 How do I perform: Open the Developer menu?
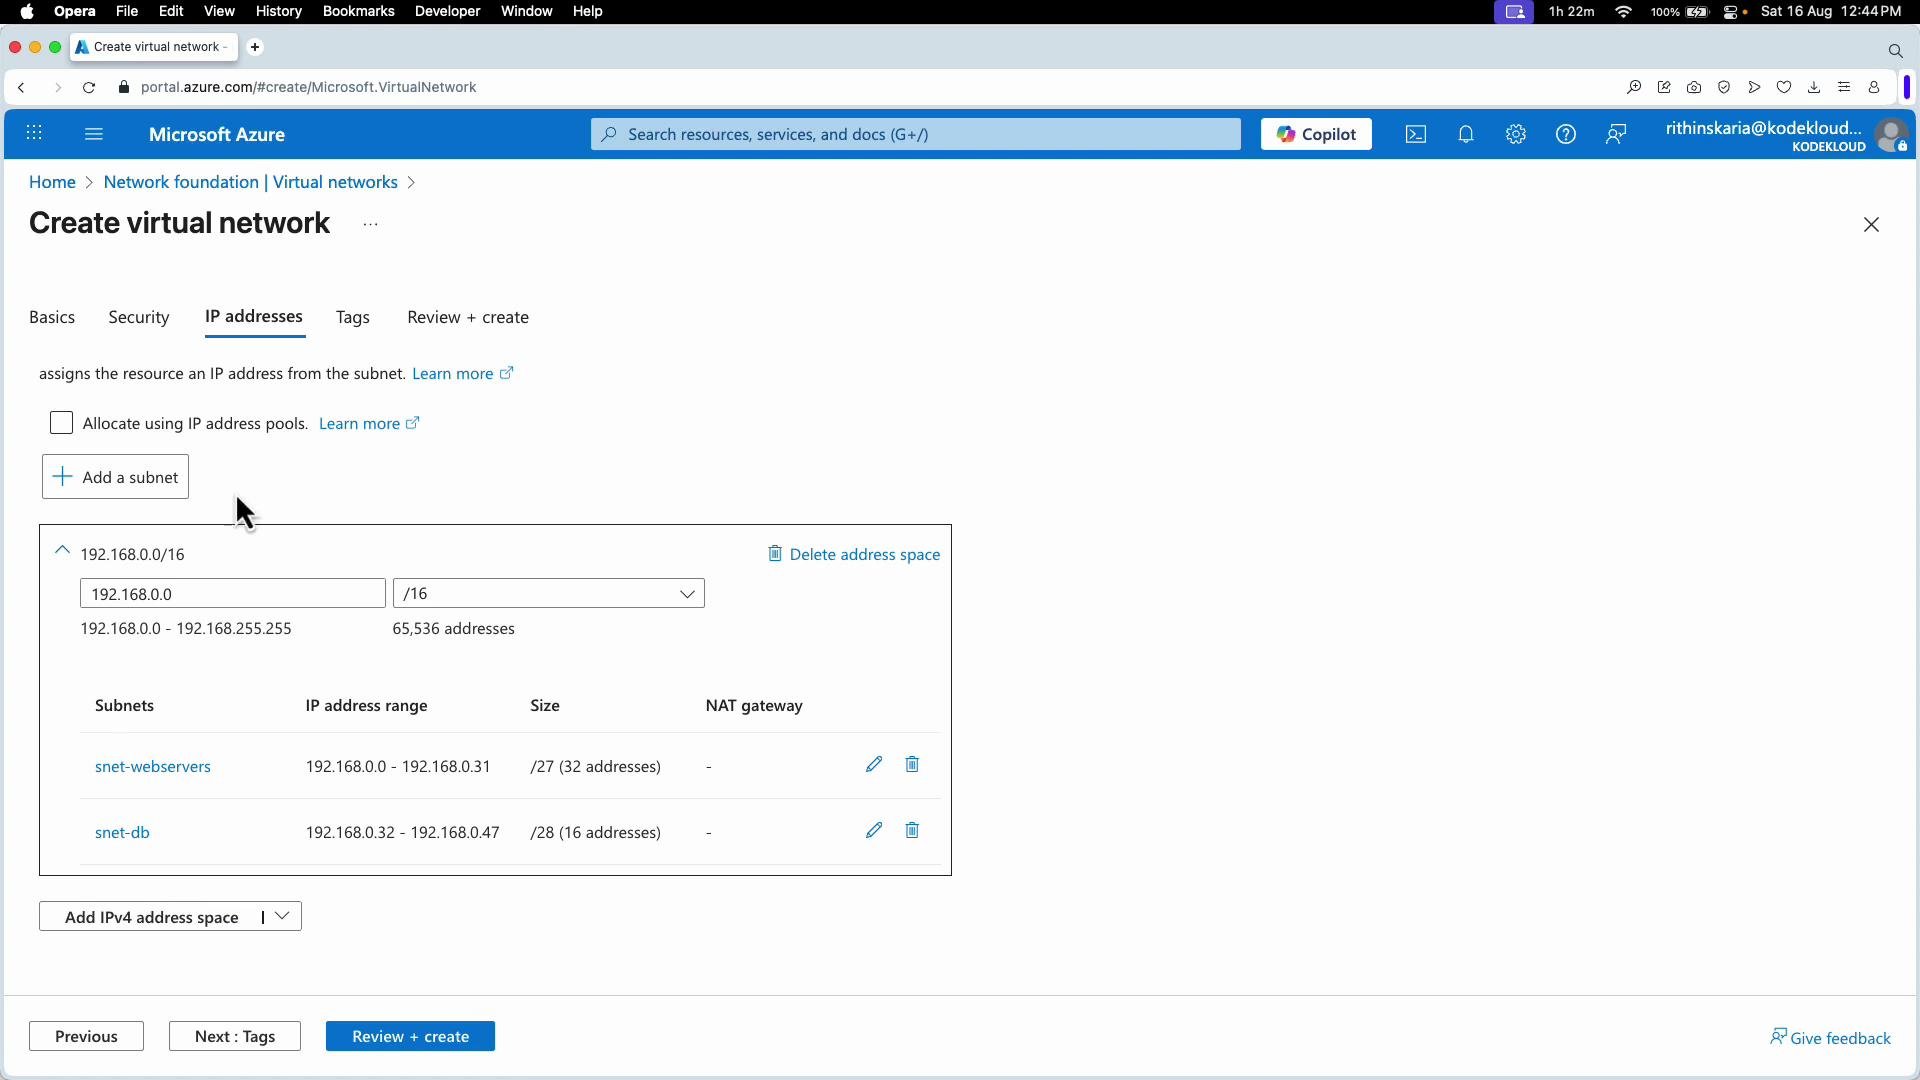(x=448, y=12)
